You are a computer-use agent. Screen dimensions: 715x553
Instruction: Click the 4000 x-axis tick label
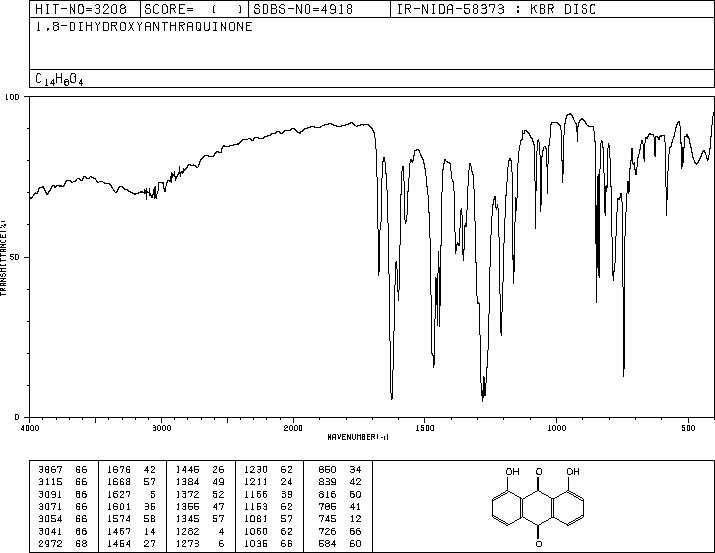point(30,428)
